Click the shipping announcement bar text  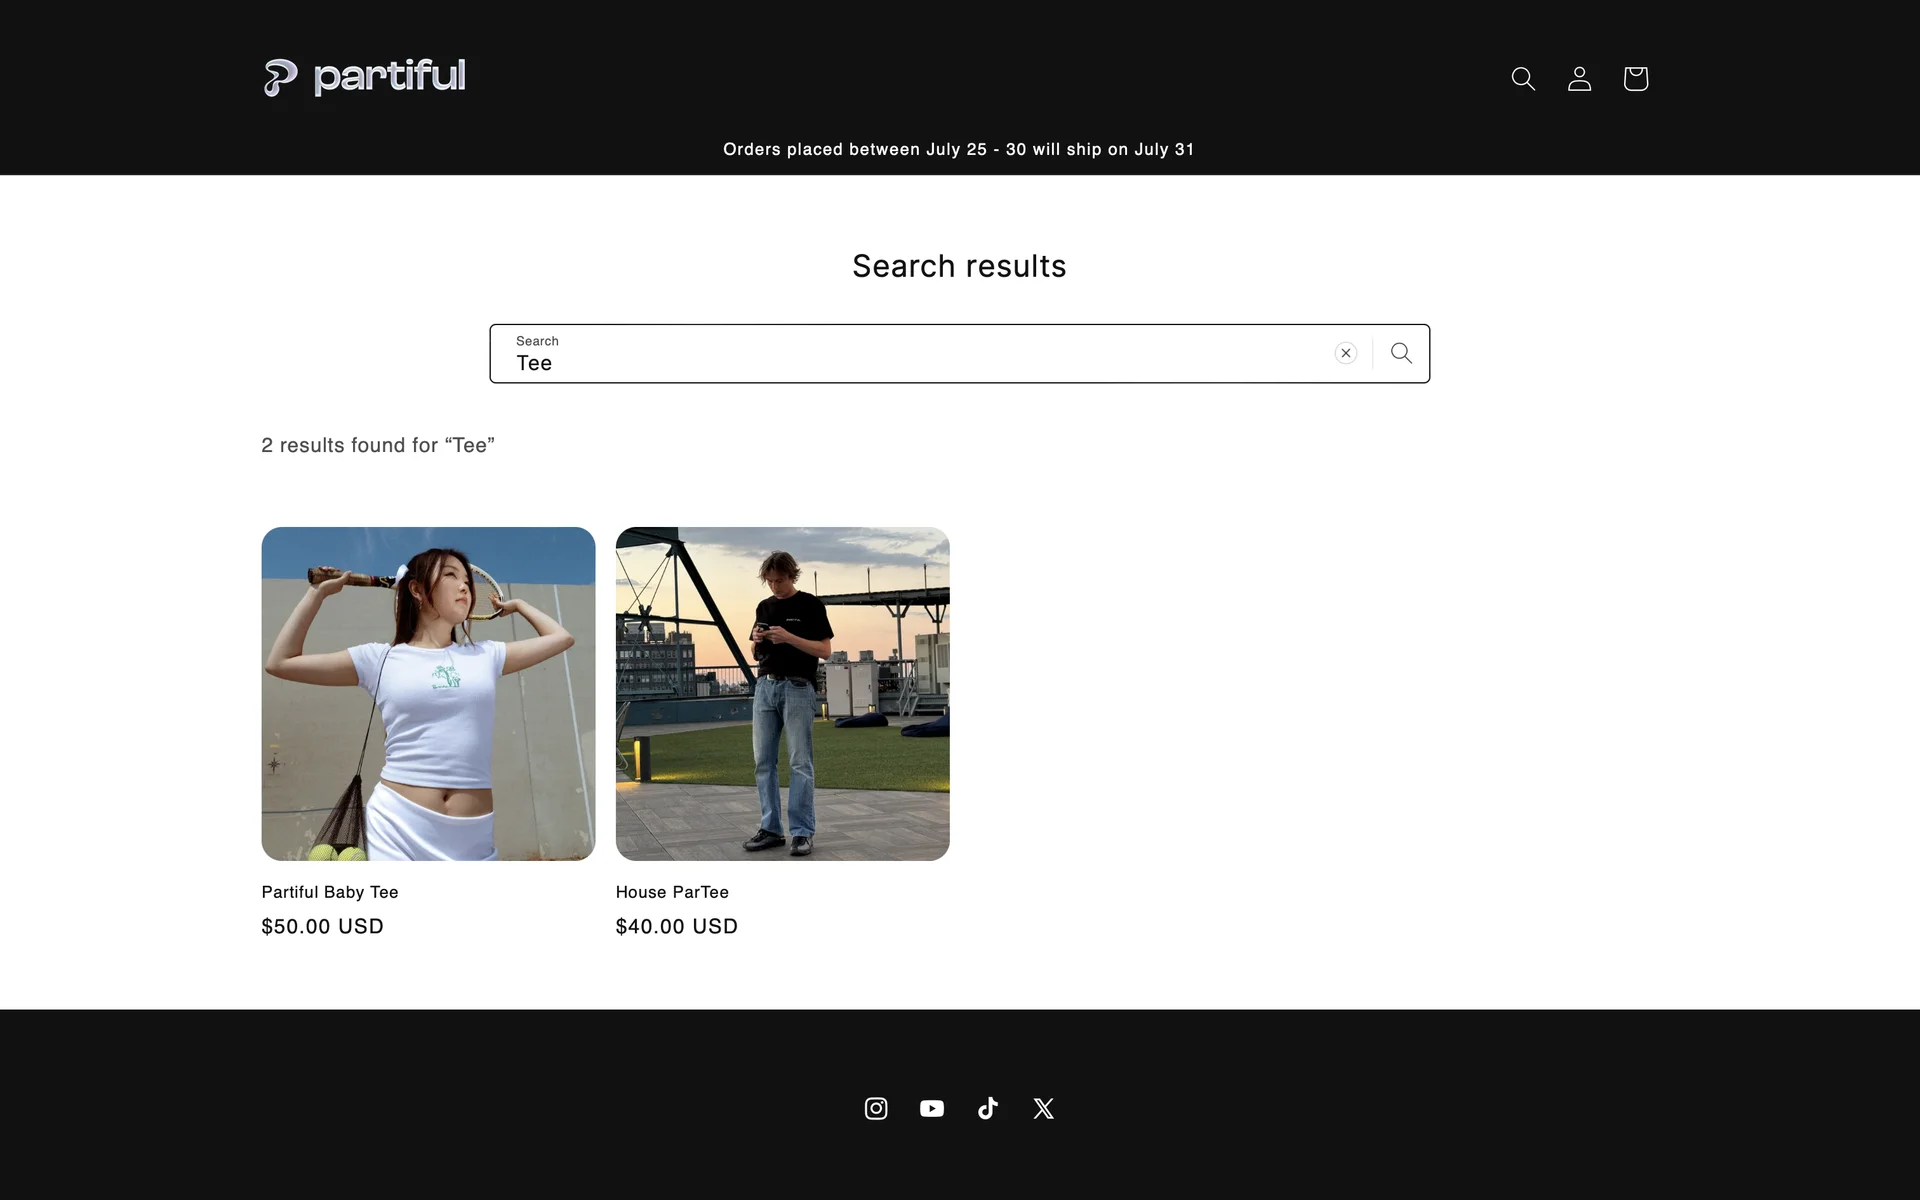tap(958, 149)
